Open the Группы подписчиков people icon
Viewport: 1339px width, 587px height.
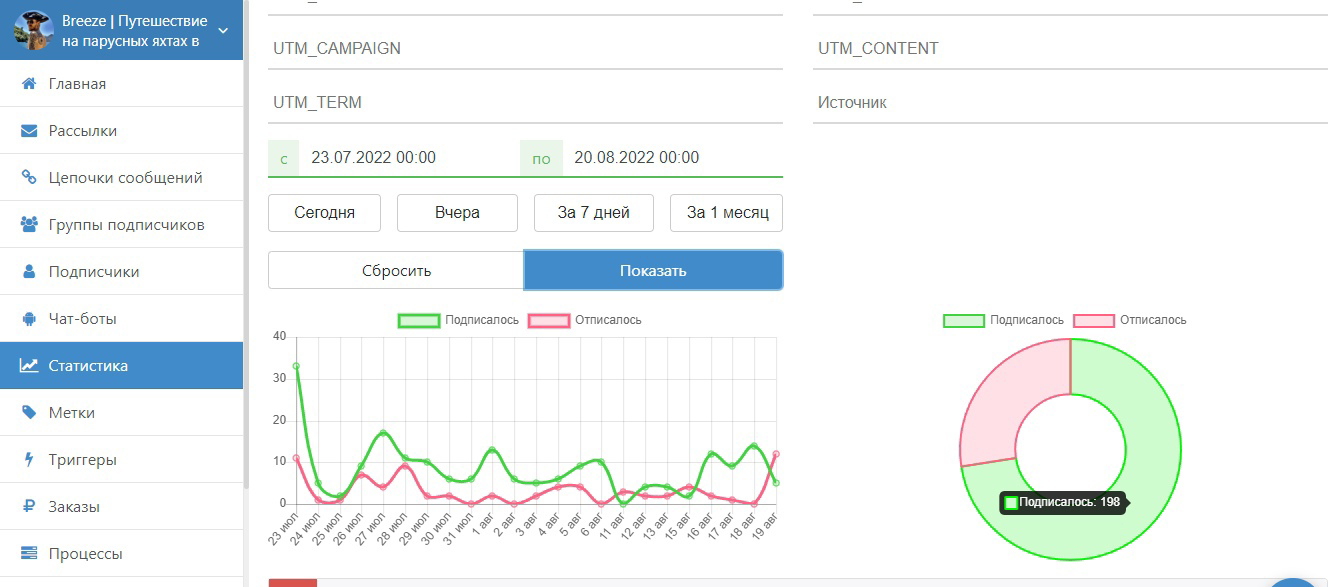pyautogui.click(x=29, y=225)
